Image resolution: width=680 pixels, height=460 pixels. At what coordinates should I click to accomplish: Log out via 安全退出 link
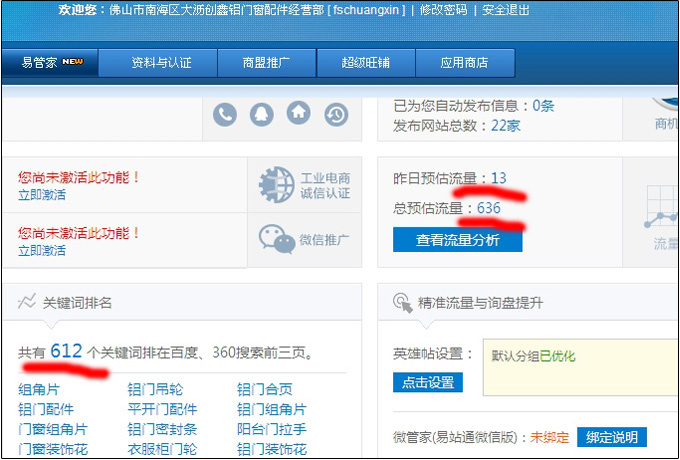506,10
